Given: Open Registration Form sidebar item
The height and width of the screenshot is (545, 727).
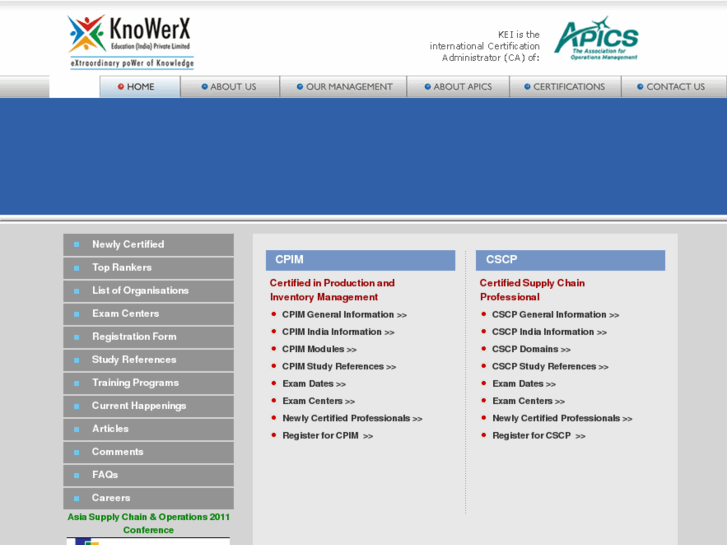Looking at the screenshot, I should point(148,337).
